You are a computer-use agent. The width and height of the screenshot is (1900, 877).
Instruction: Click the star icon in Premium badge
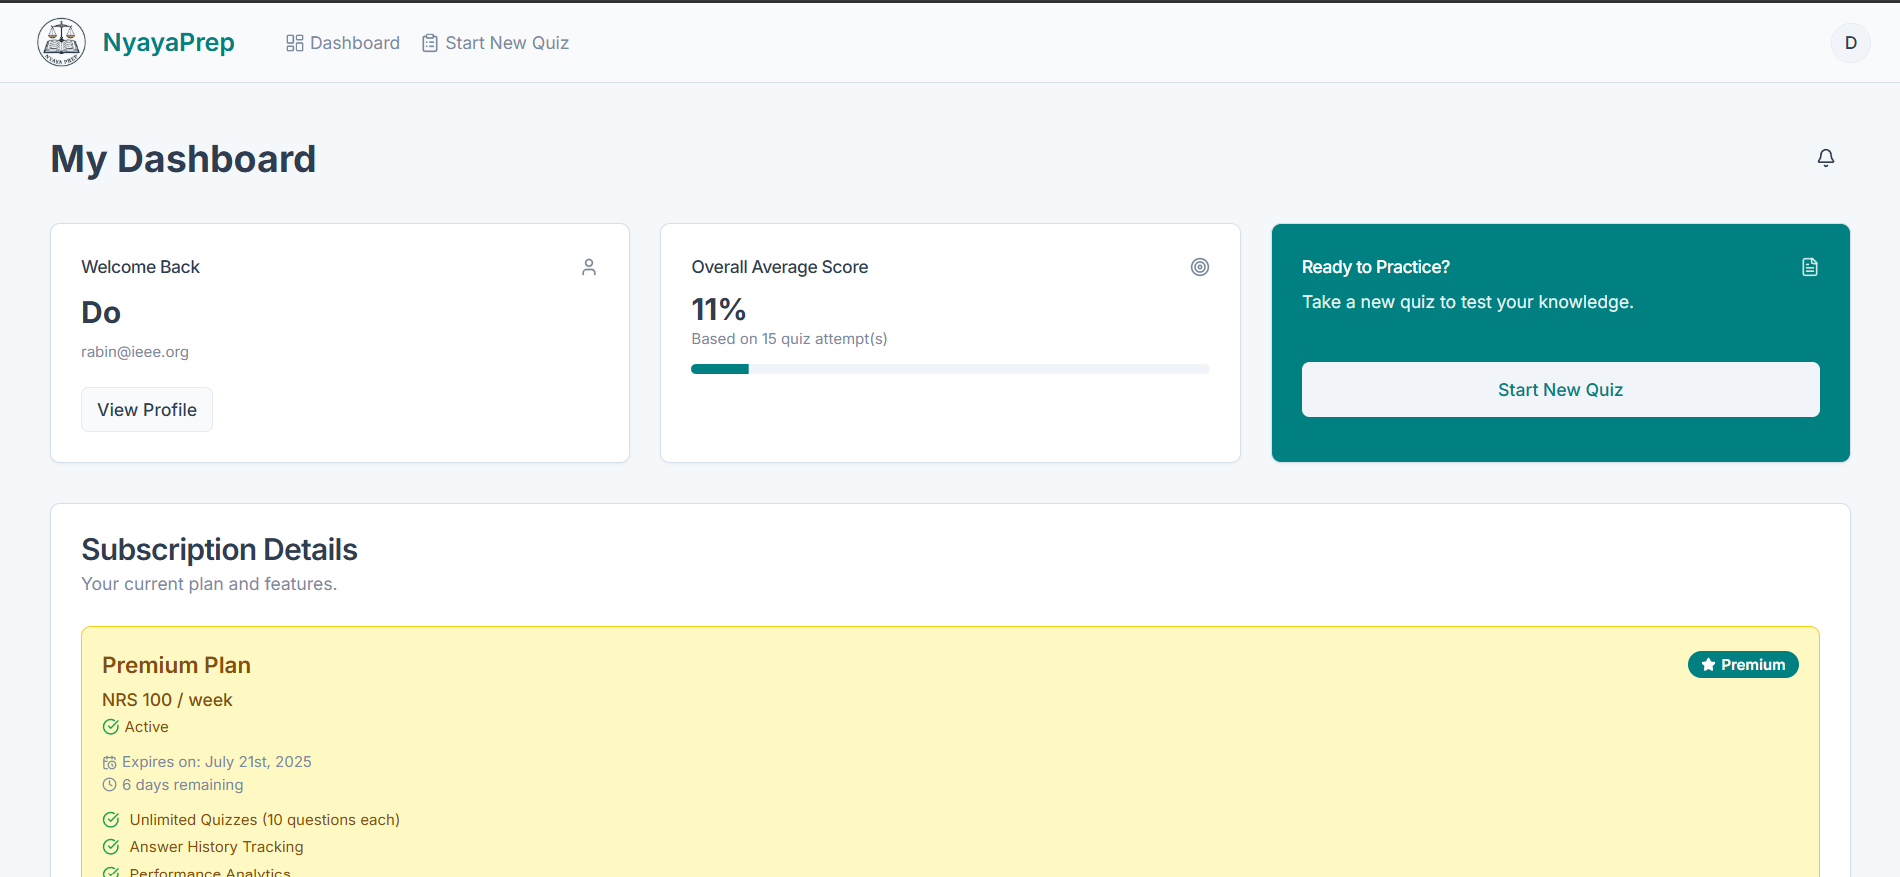pos(1708,665)
